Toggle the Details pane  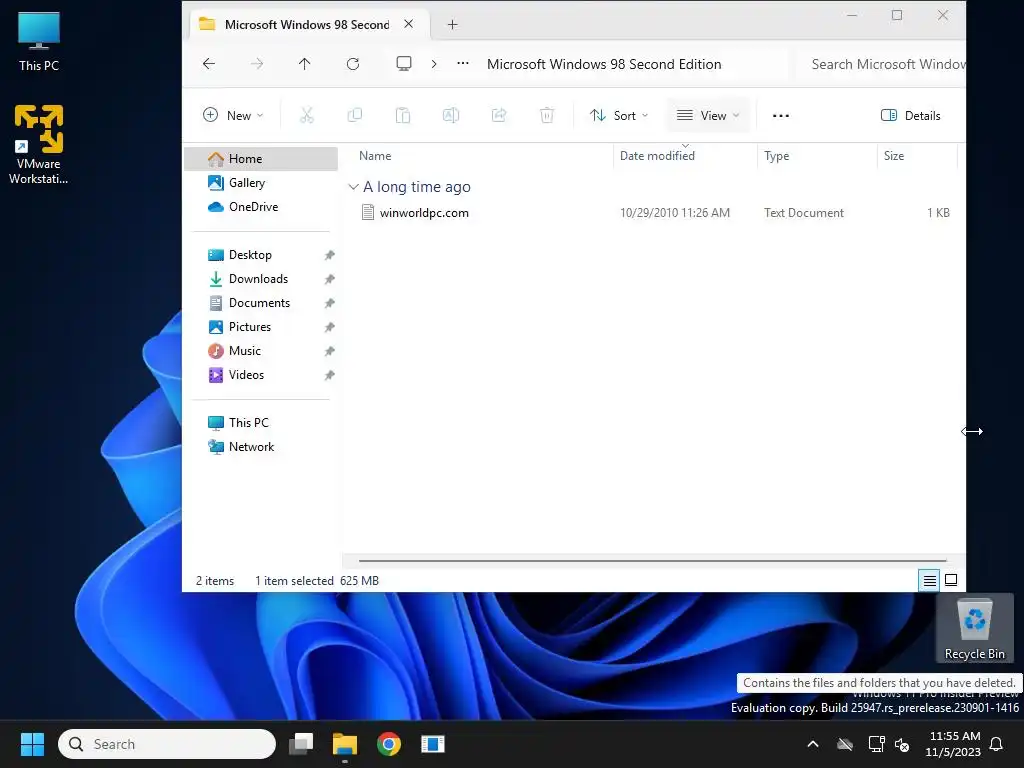(910, 116)
